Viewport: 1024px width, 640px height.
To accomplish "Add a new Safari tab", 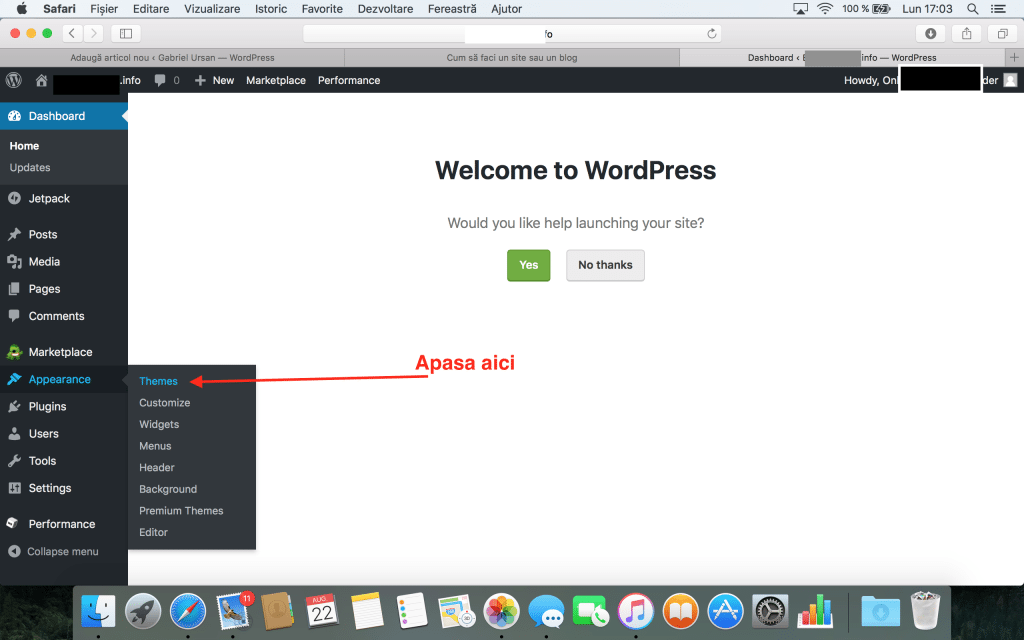I will [1014, 57].
